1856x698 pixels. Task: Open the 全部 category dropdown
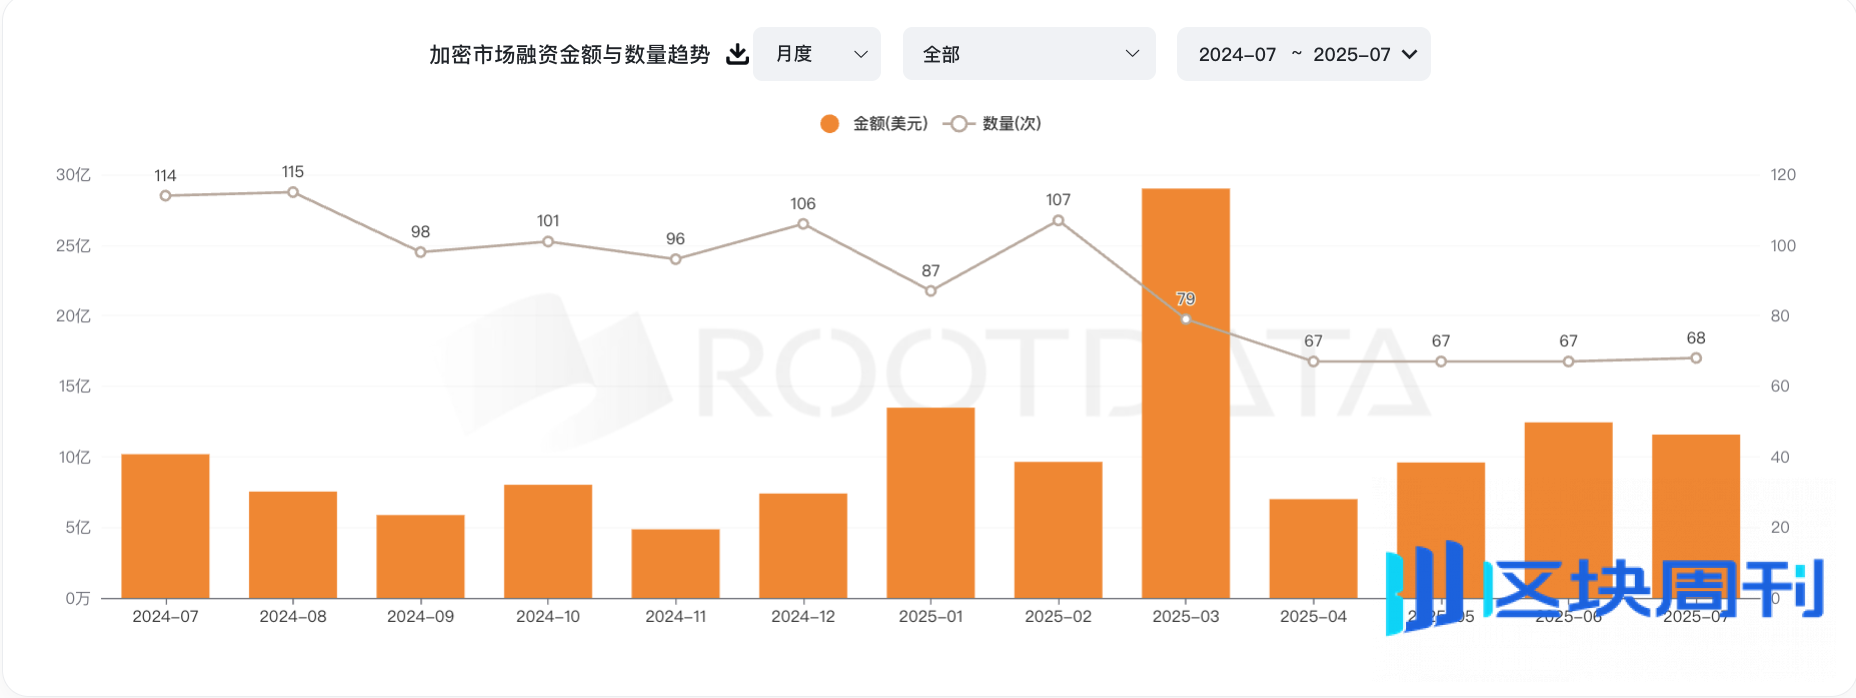(x=1029, y=54)
